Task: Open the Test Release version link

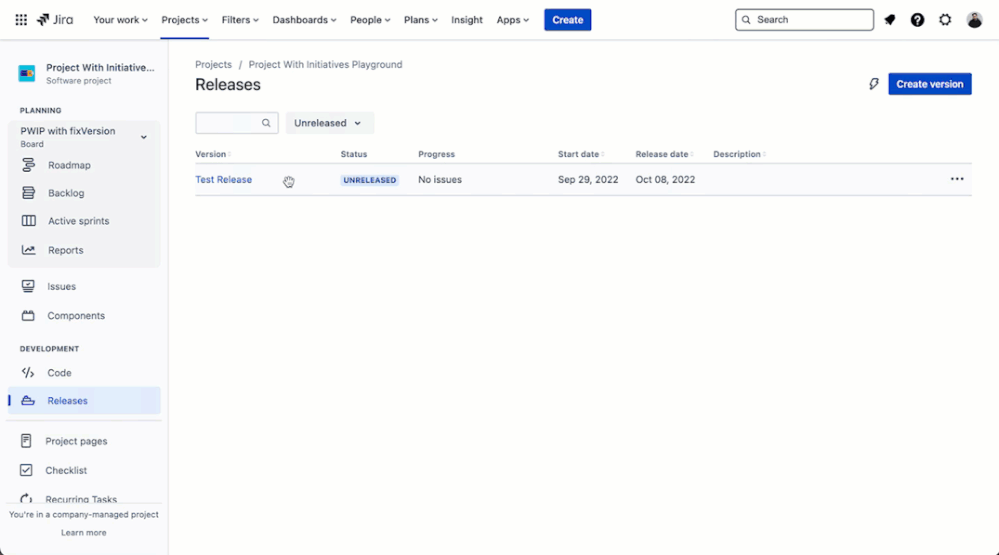Action: (223, 180)
